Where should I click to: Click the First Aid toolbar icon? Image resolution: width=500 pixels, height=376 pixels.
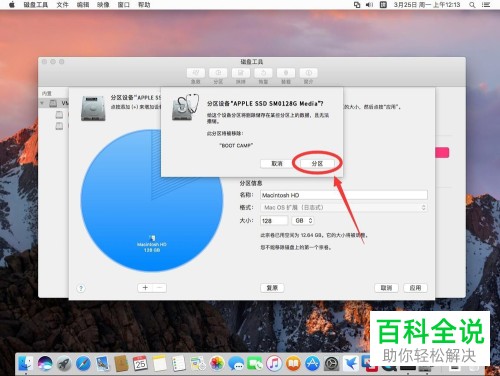click(196, 73)
